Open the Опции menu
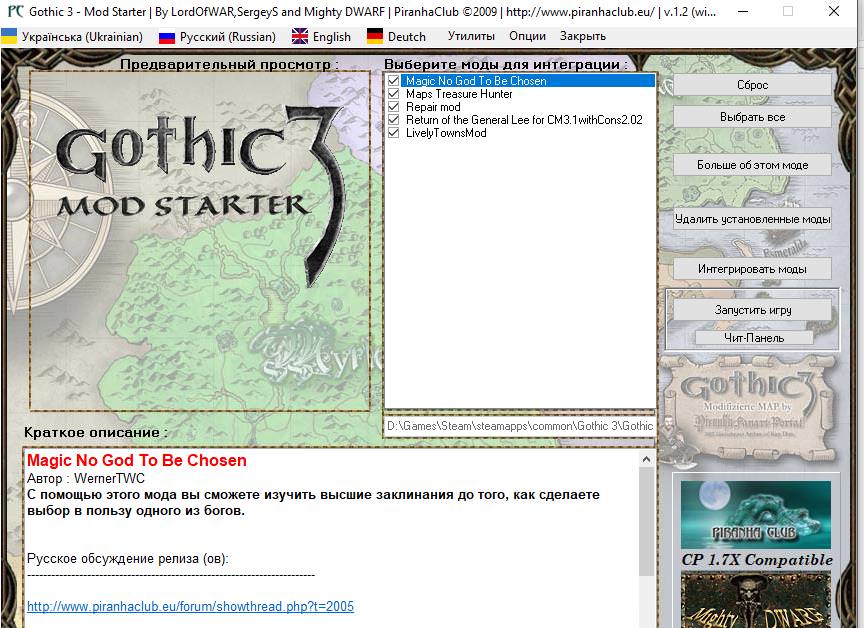This screenshot has width=864, height=628. click(x=527, y=36)
